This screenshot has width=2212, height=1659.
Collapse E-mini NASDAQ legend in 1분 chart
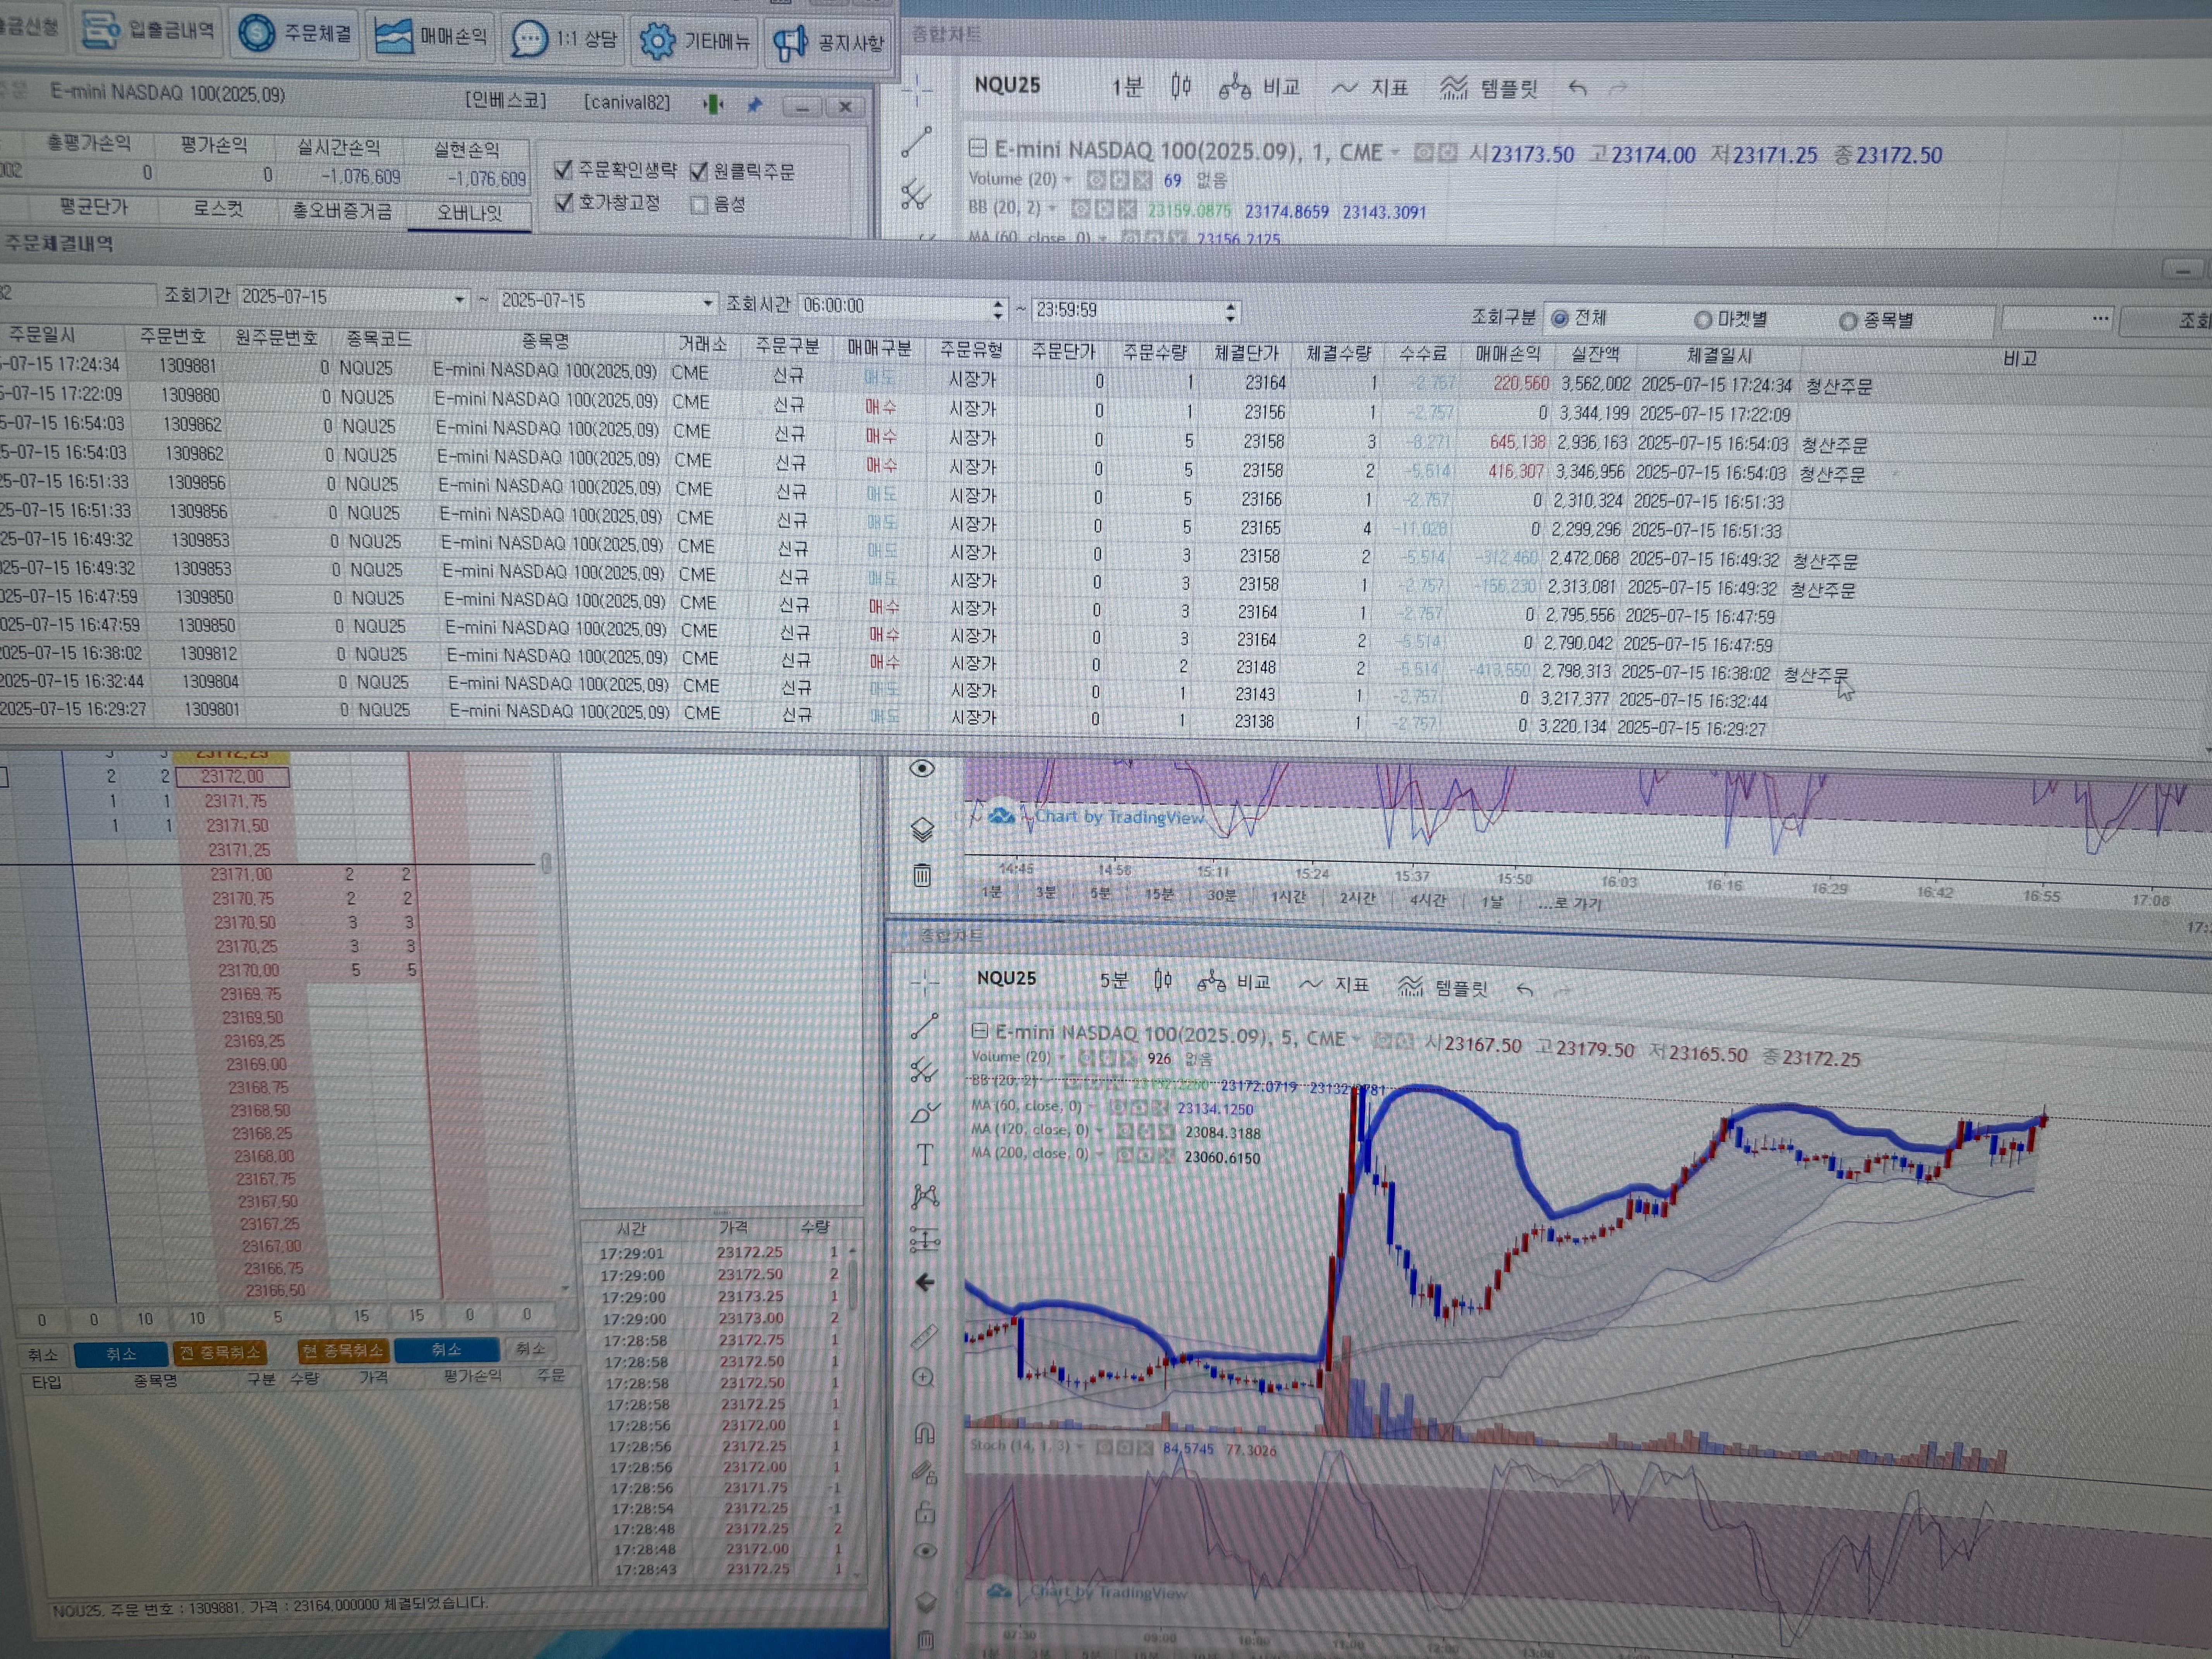coord(977,148)
